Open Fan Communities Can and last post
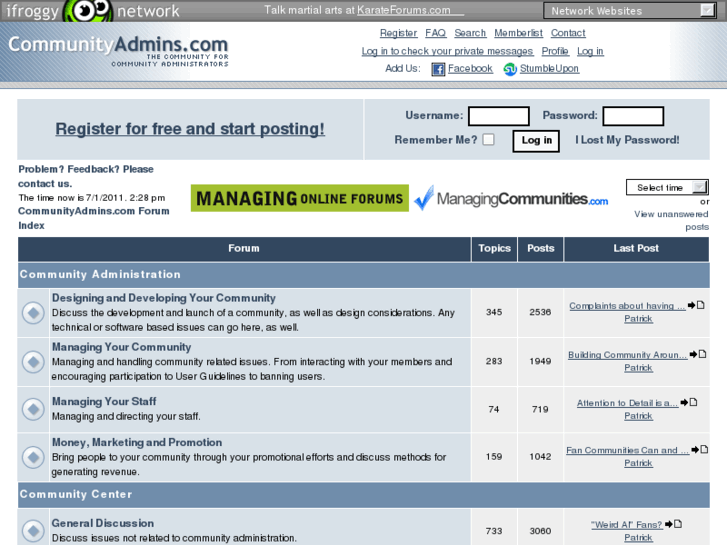 [628, 450]
